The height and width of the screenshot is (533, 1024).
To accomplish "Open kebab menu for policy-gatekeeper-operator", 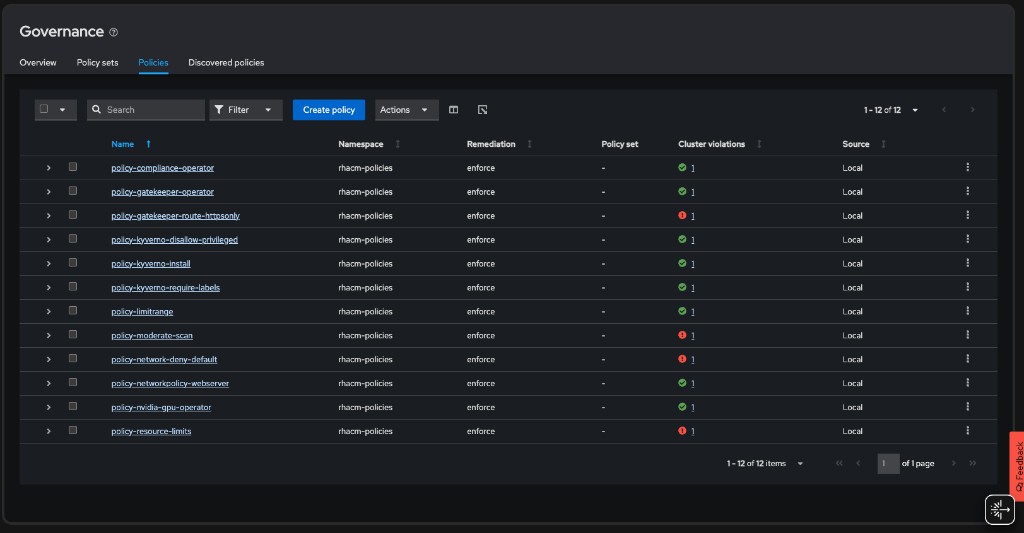I will pos(967,191).
